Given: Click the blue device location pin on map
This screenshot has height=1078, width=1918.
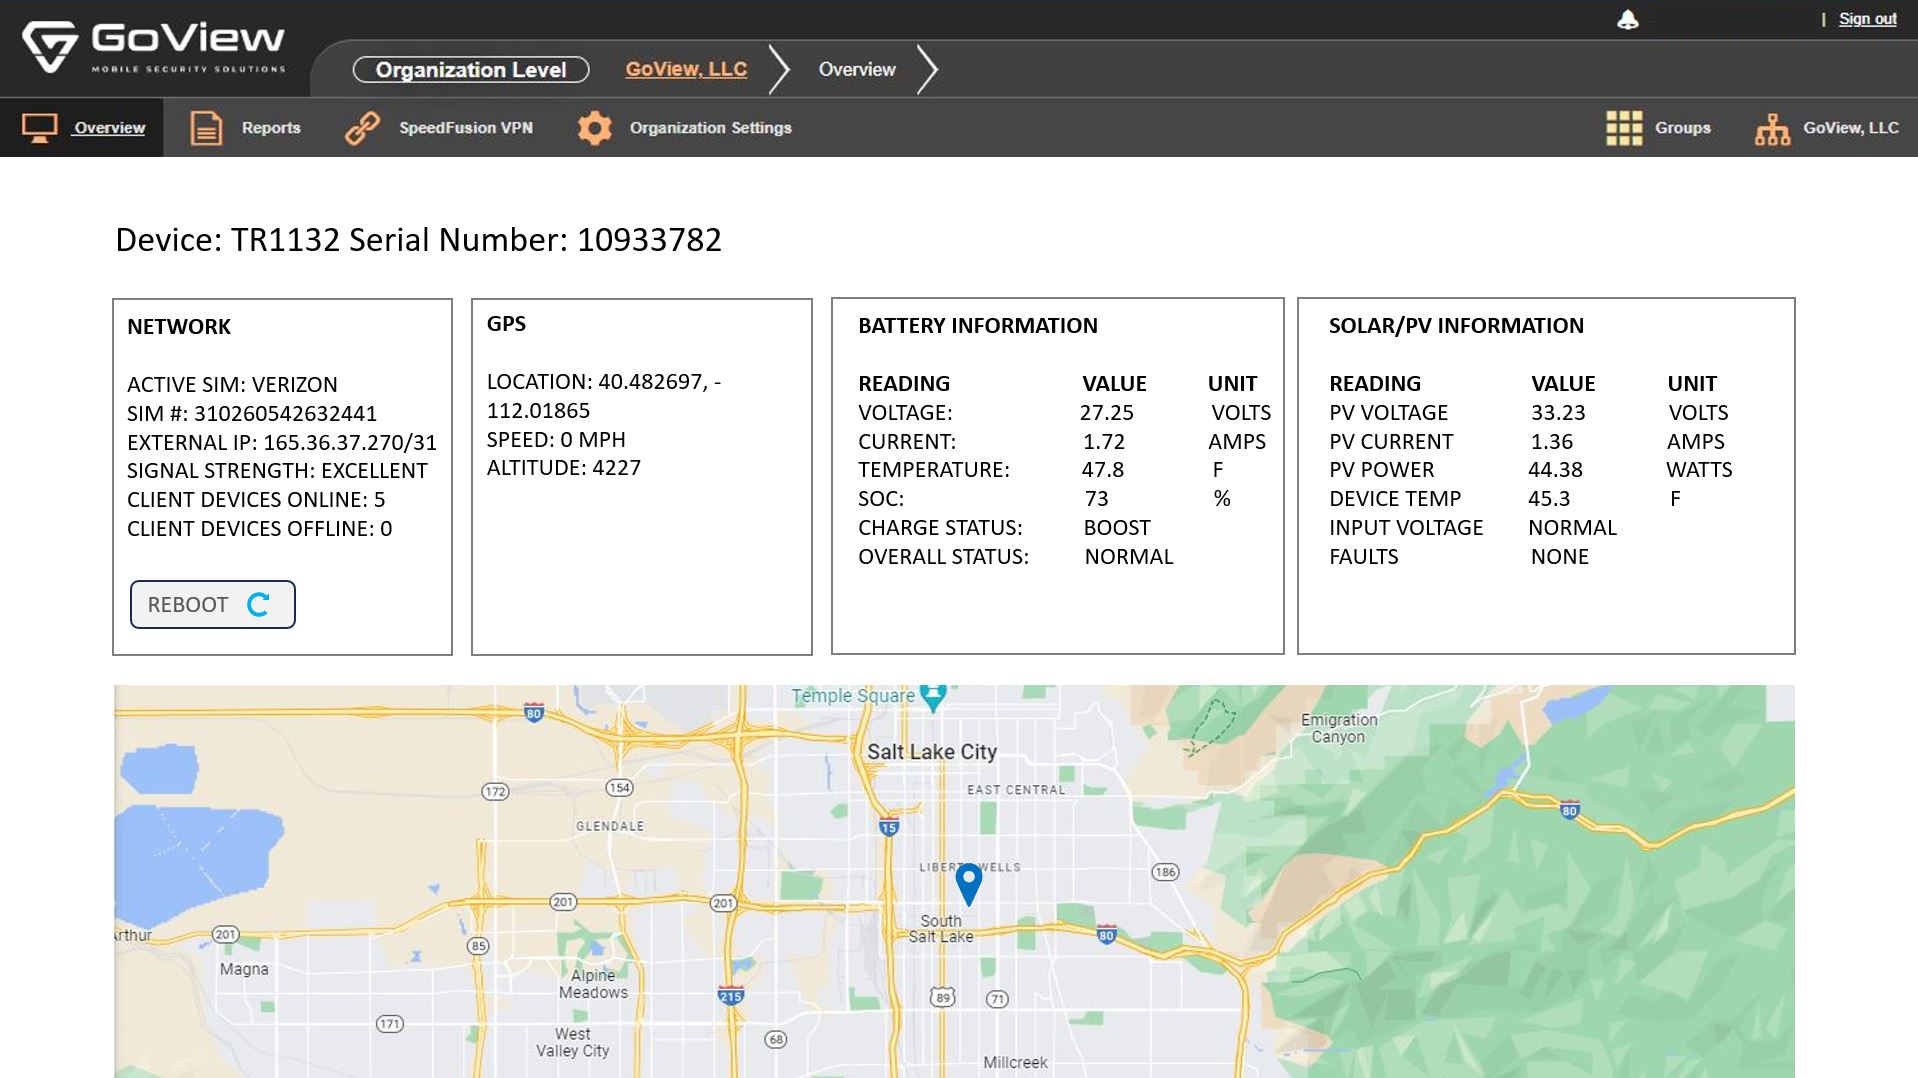Looking at the screenshot, I should [x=969, y=884].
